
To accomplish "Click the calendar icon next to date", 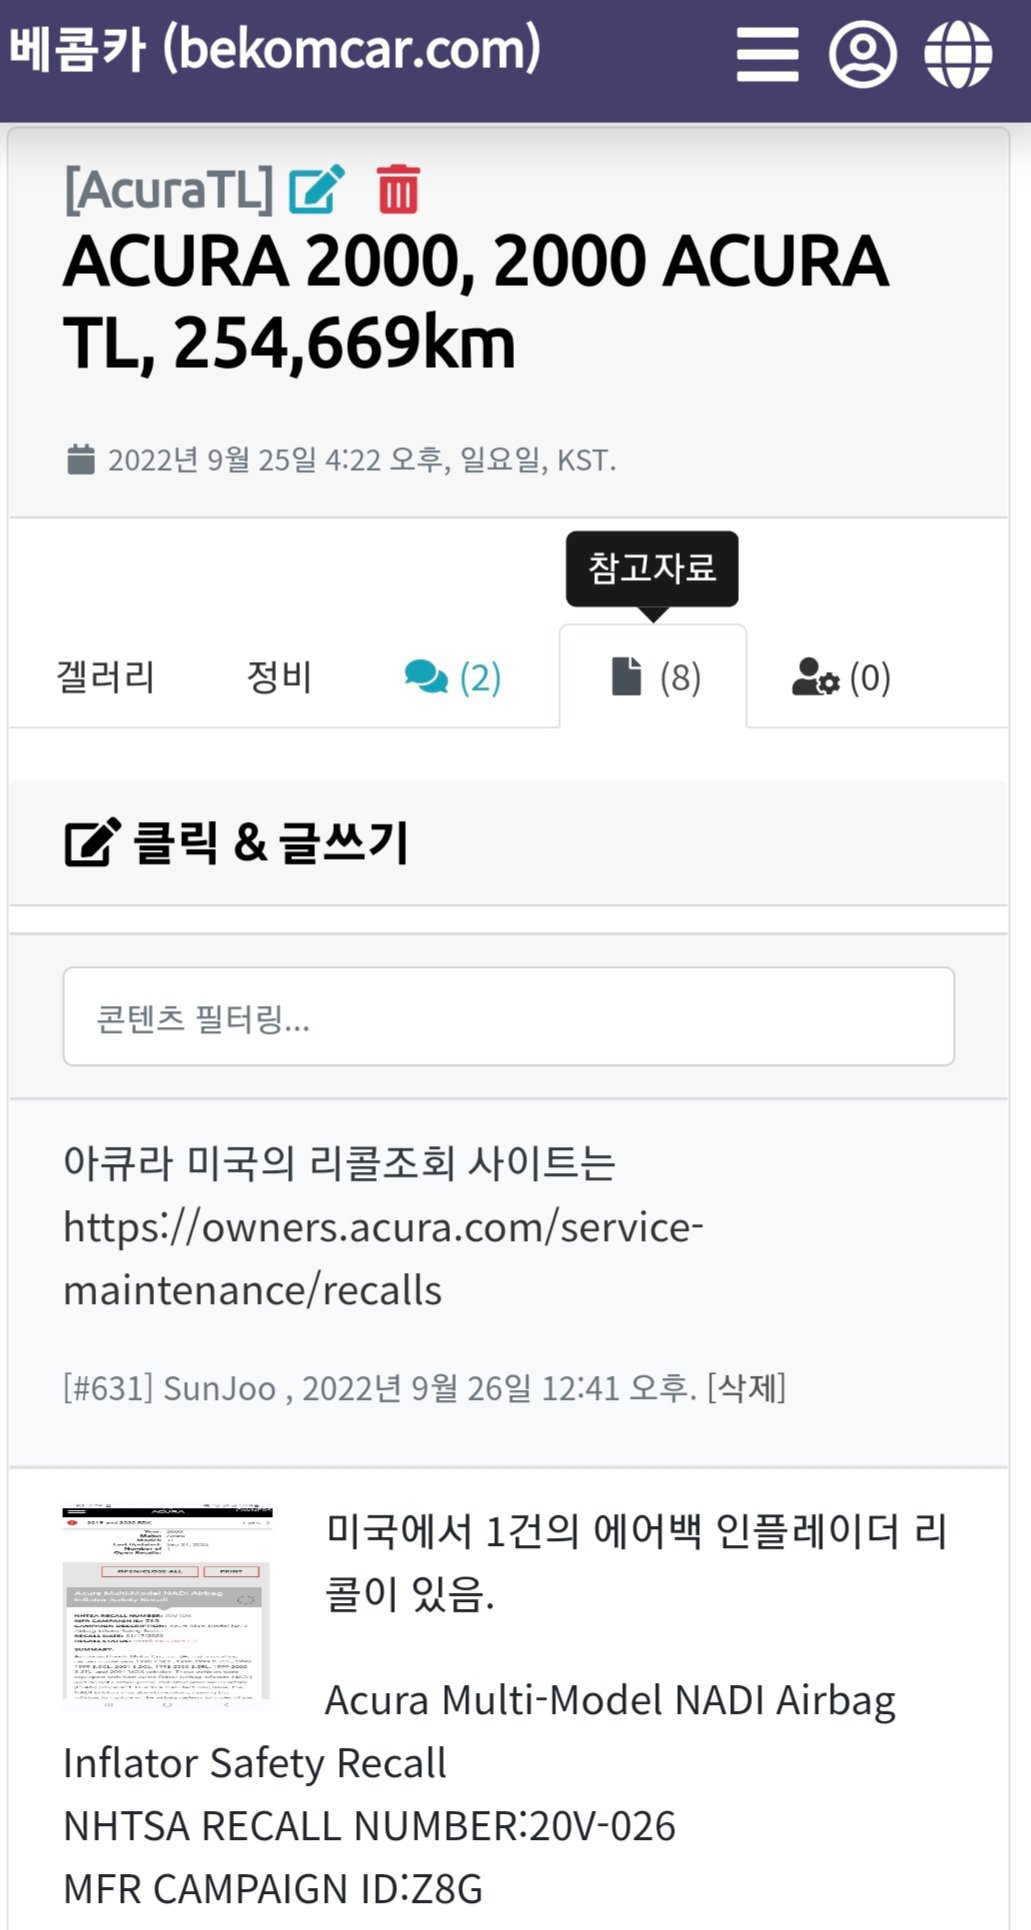I will 80,460.
